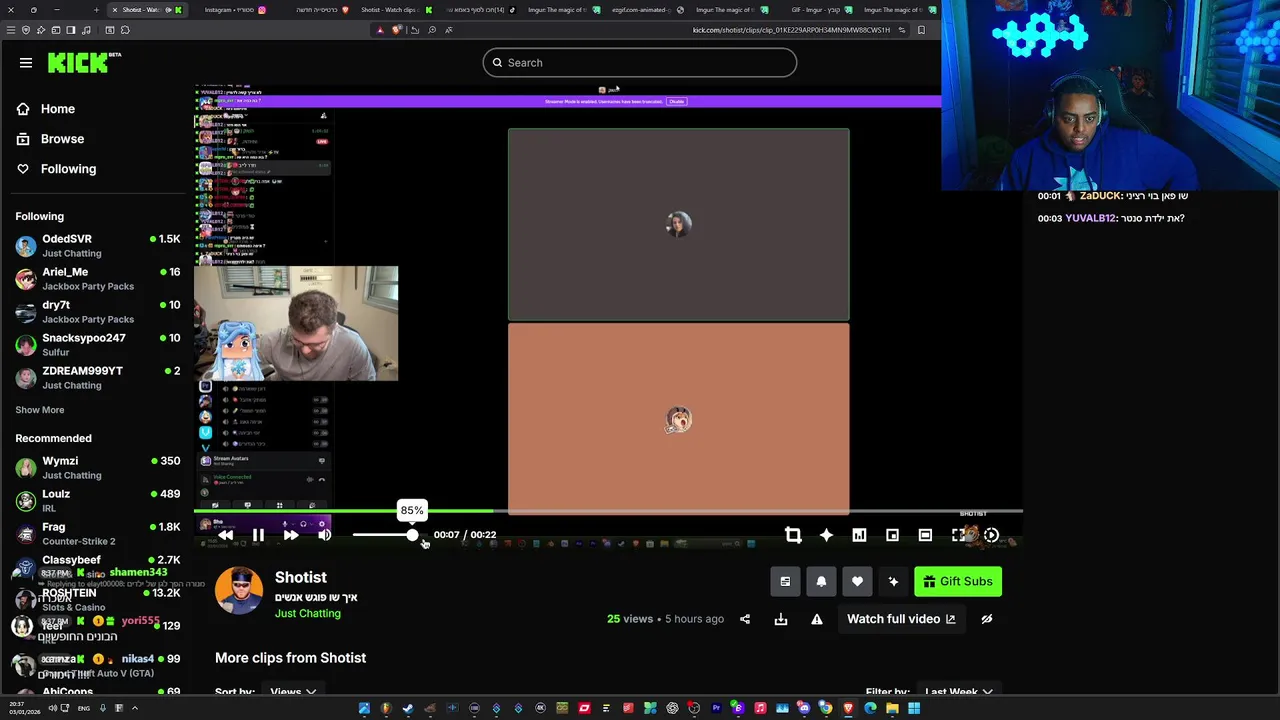Open Premiere Pro from the taskbar

pyautogui.click(x=716, y=708)
